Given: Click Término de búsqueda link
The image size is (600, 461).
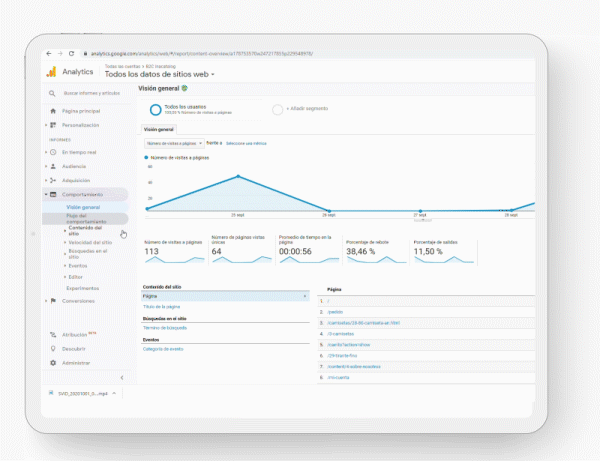Looking at the screenshot, I should [x=165, y=328].
